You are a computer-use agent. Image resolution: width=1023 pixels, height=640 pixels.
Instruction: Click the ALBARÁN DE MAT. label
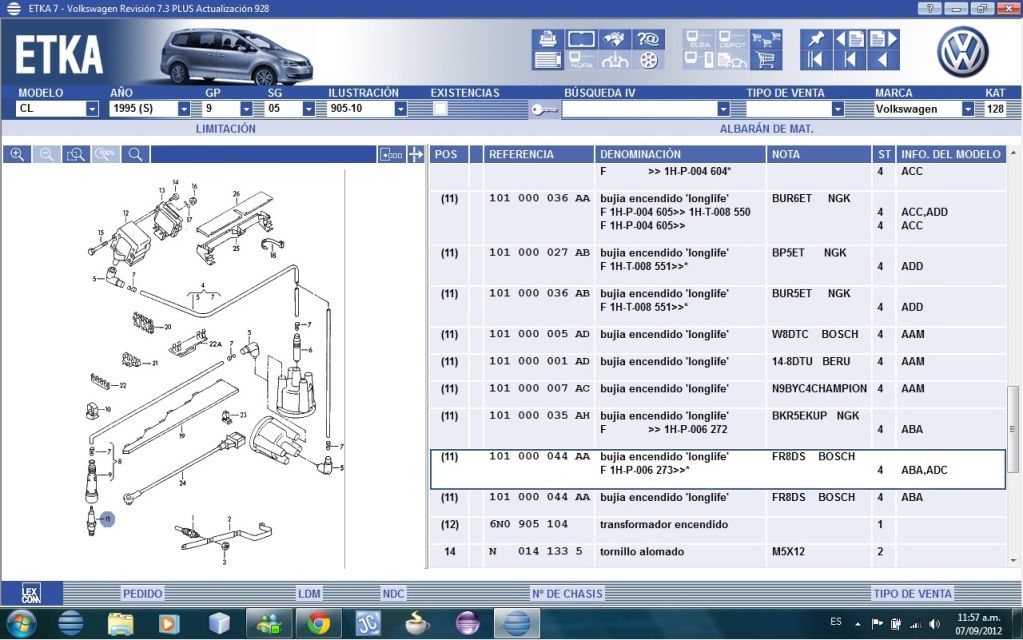pyautogui.click(x=767, y=129)
